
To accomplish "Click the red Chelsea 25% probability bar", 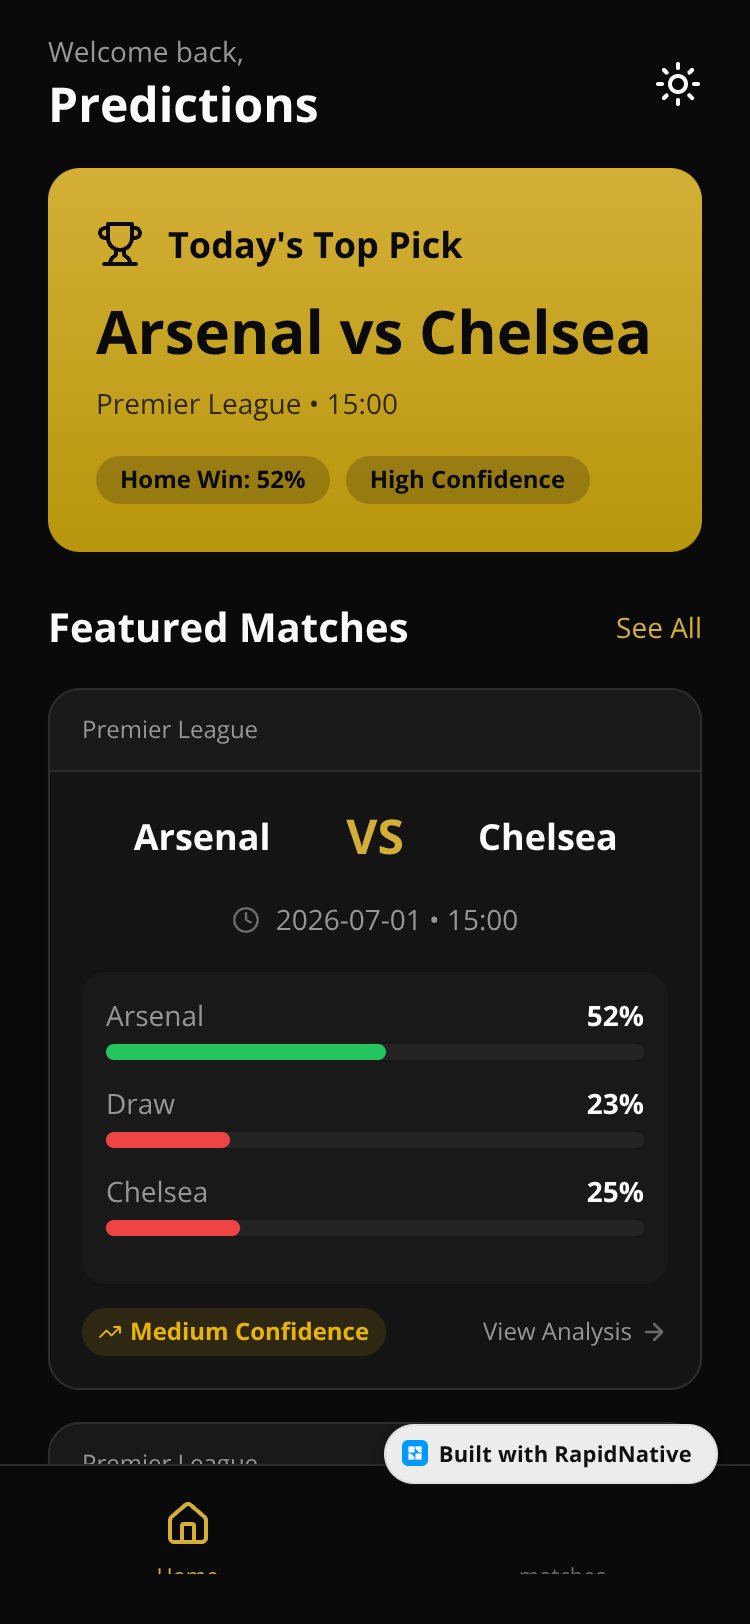I will point(173,1228).
